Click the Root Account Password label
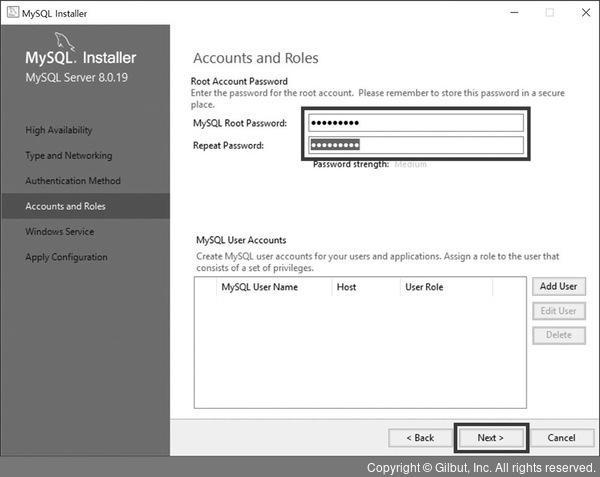The width and height of the screenshot is (600, 477). (239, 81)
